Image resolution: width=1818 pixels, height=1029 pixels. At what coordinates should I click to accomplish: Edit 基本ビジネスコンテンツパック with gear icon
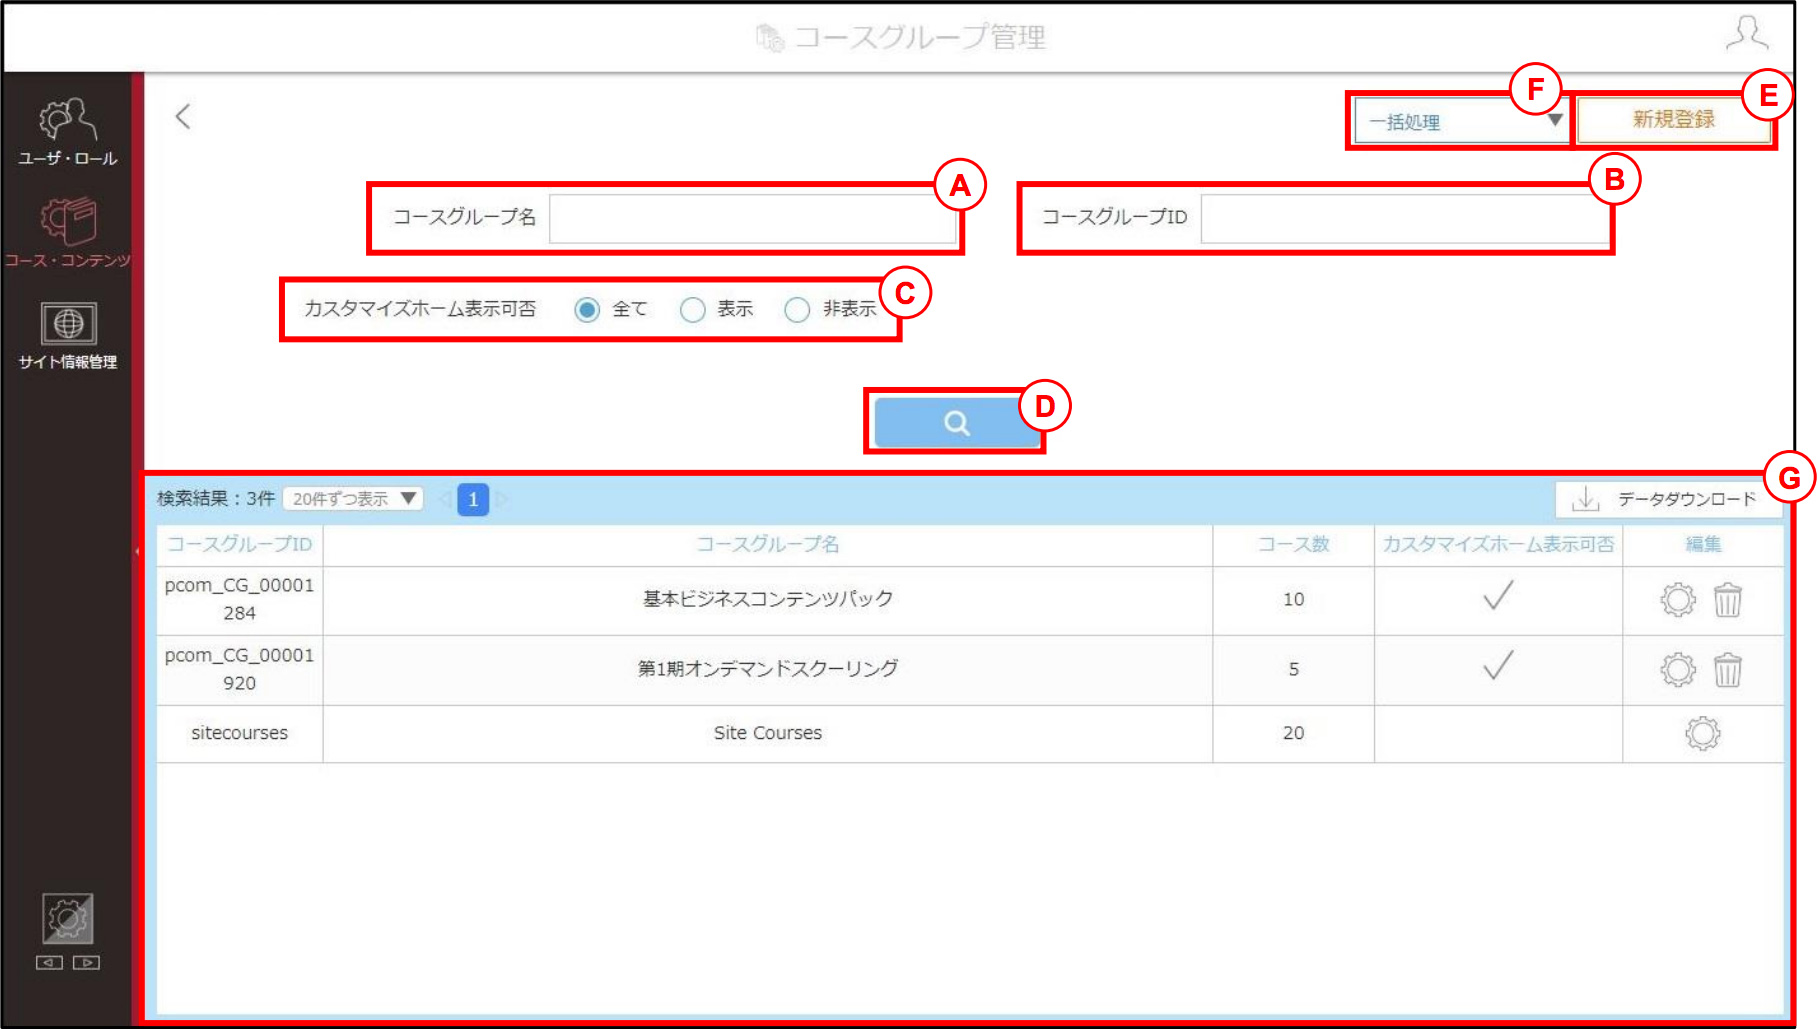click(x=1678, y=600)
